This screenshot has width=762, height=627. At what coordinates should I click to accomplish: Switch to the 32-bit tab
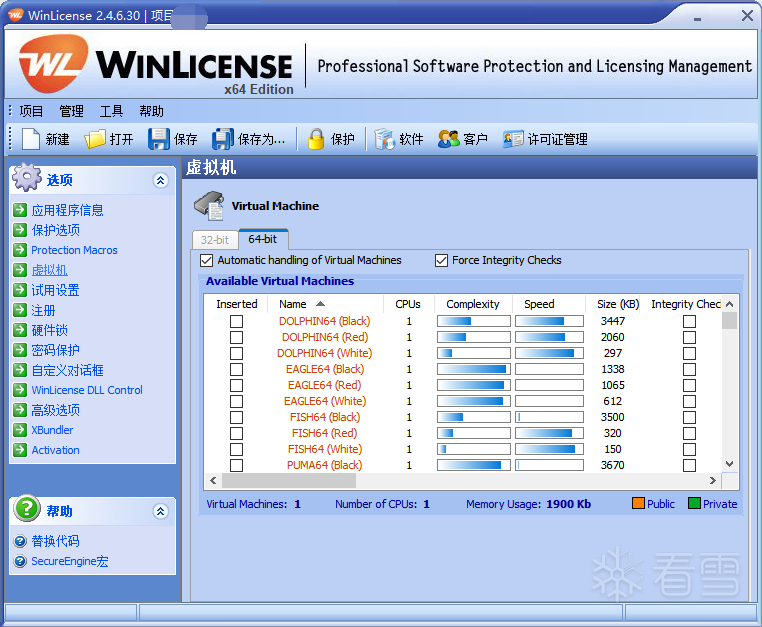coord(215,240)
